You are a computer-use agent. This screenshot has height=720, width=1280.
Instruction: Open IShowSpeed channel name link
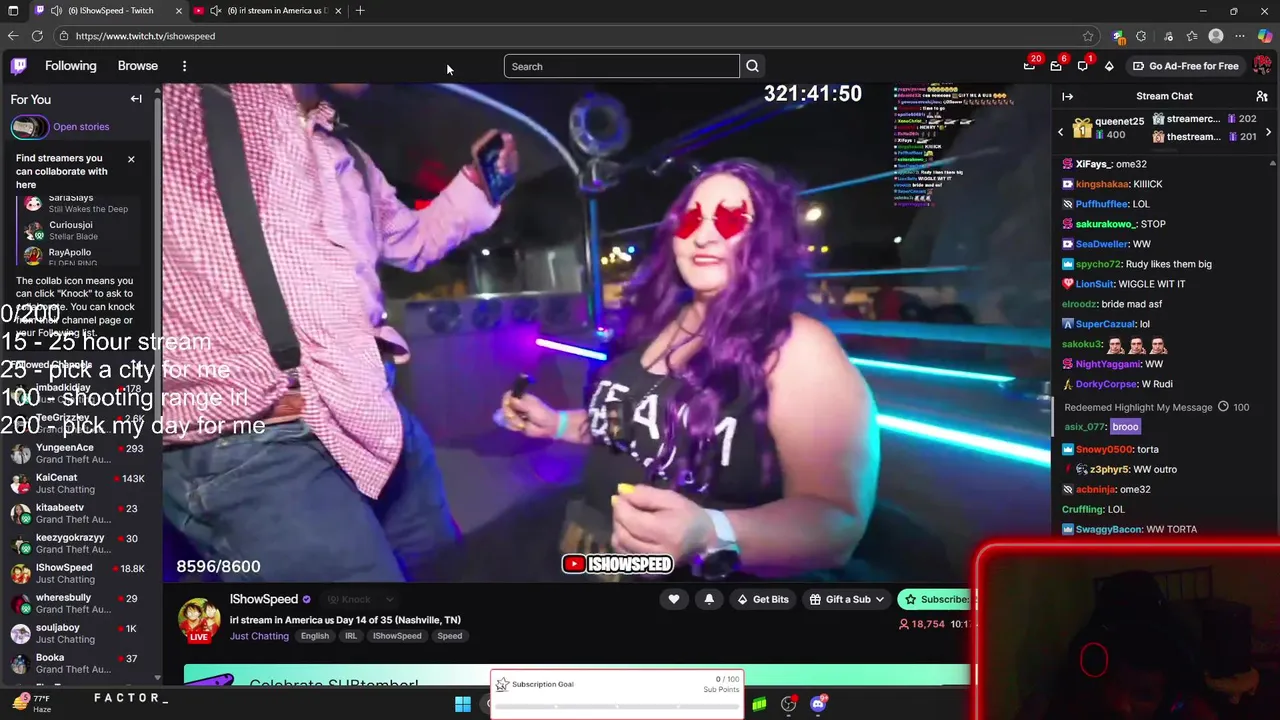264,599
